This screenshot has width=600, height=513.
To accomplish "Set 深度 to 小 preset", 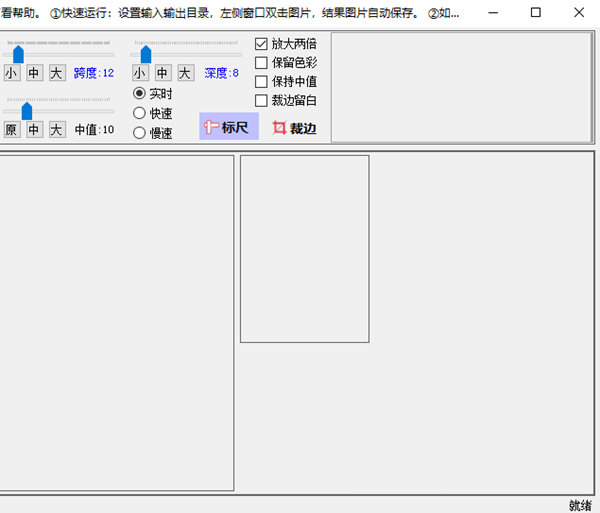I will [140, 73].
